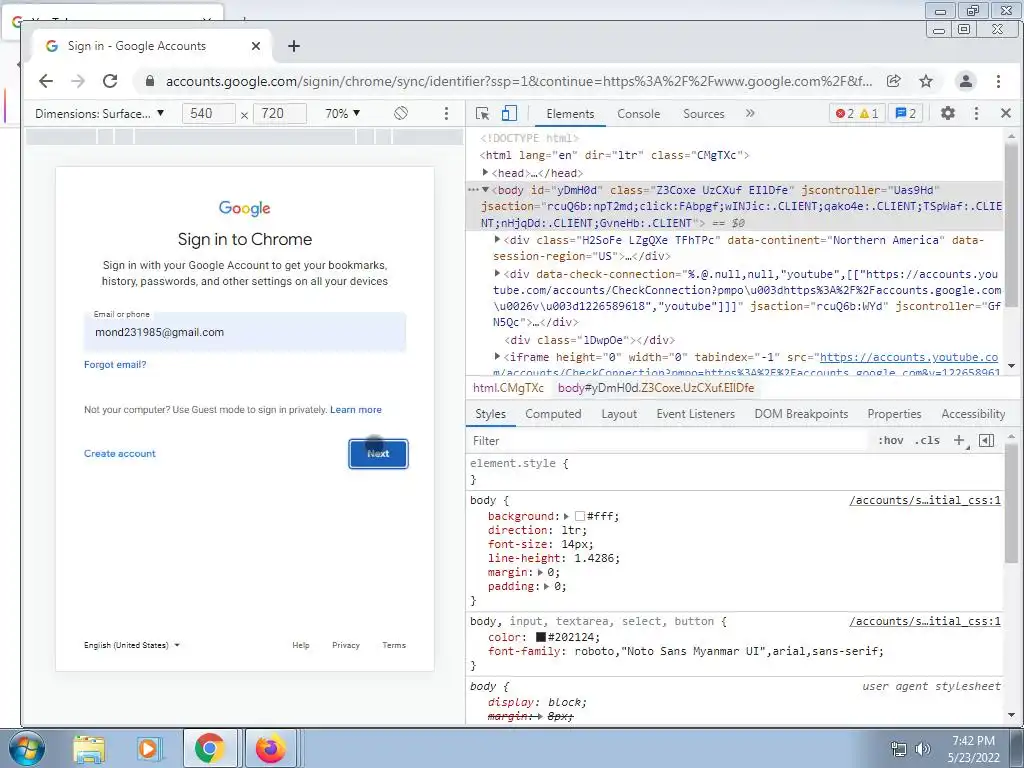
Task: Click the browser back arrow
Action: point(46,81)
